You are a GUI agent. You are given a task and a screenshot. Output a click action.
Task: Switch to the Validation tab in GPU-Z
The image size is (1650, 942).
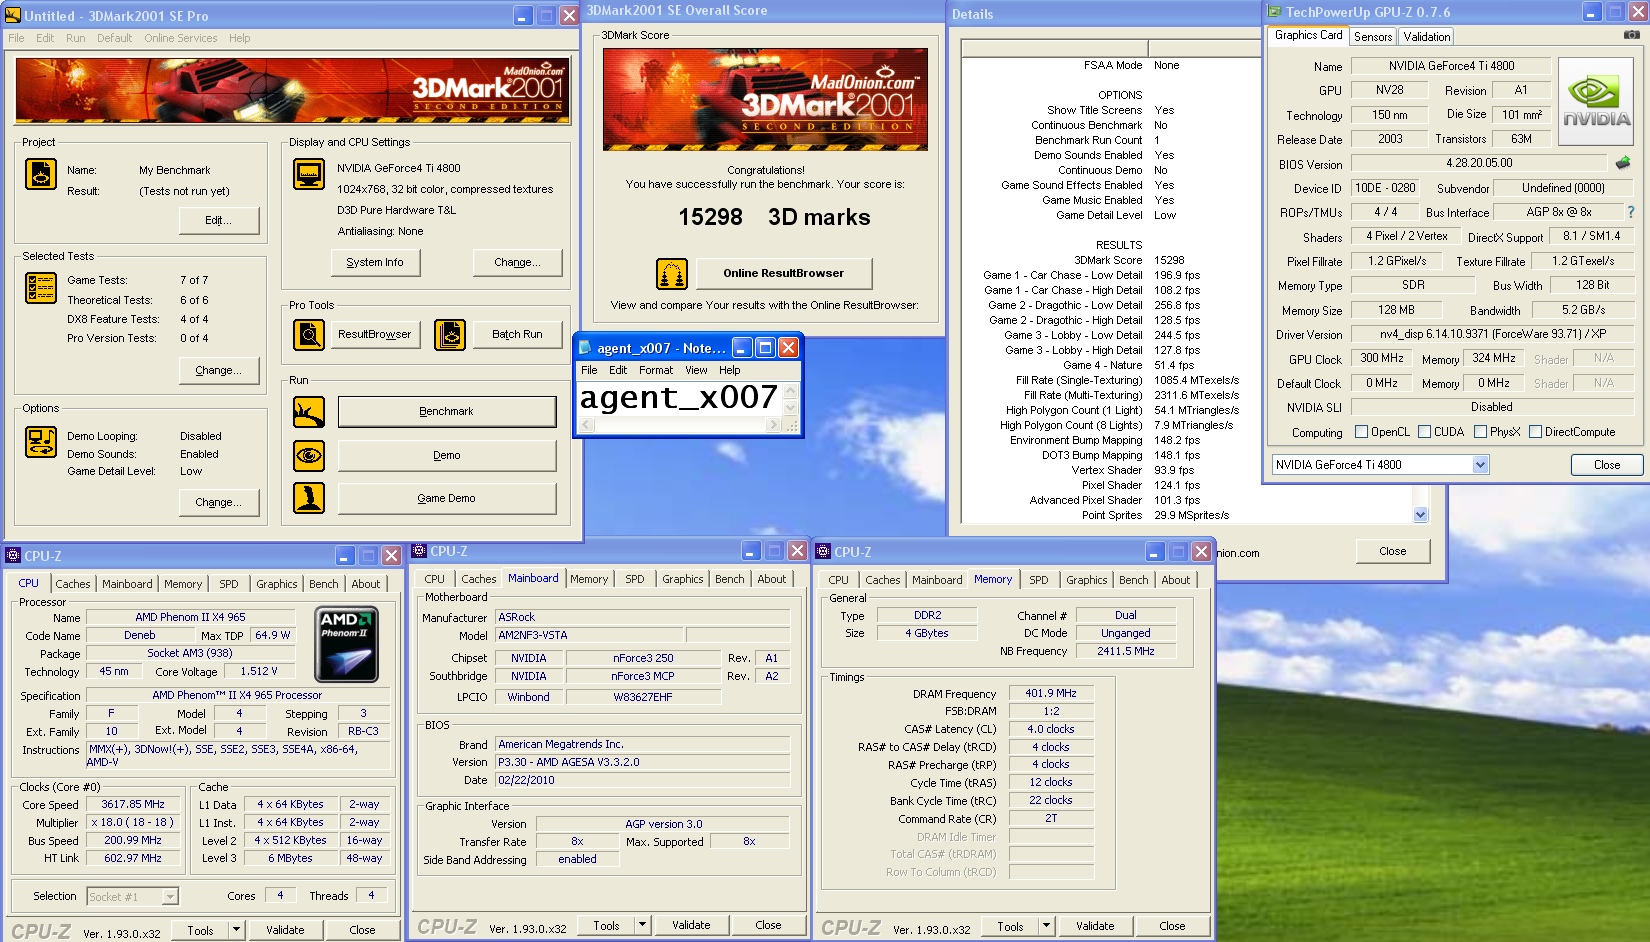point(1426,36)
